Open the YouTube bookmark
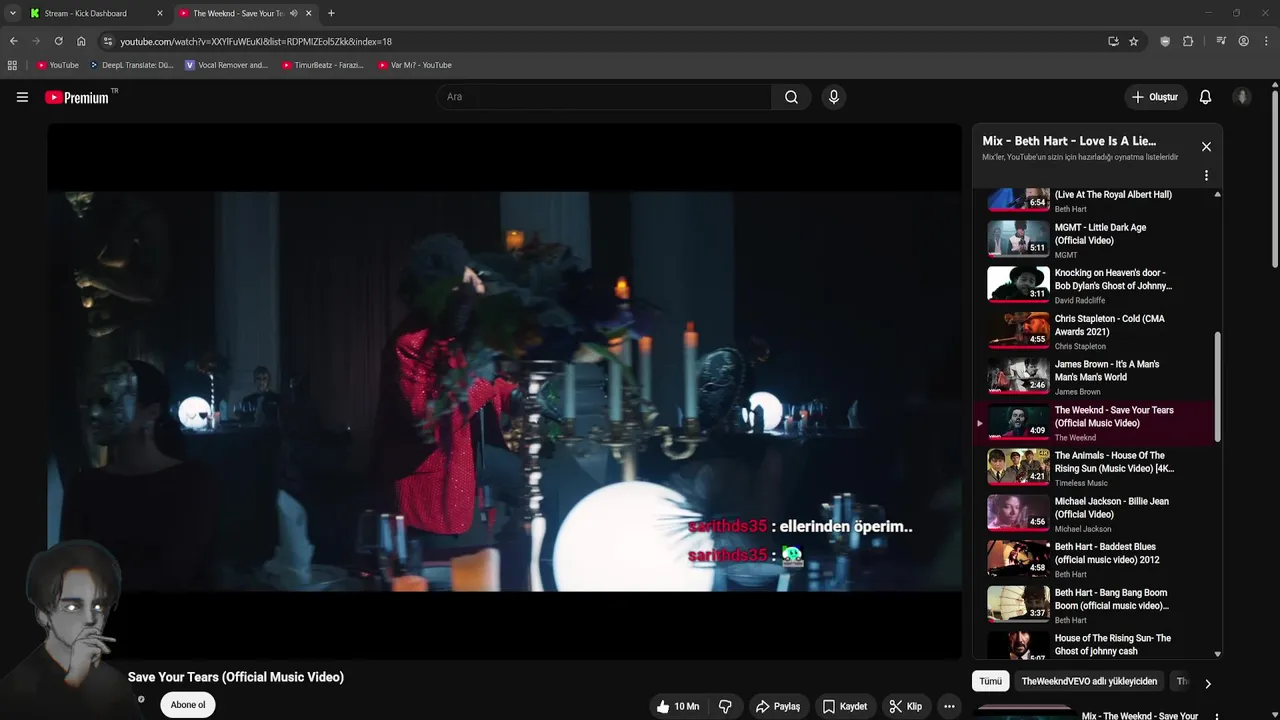Image resolution: width=1280 pixels, height=720 pixels. tap(57, 65)
